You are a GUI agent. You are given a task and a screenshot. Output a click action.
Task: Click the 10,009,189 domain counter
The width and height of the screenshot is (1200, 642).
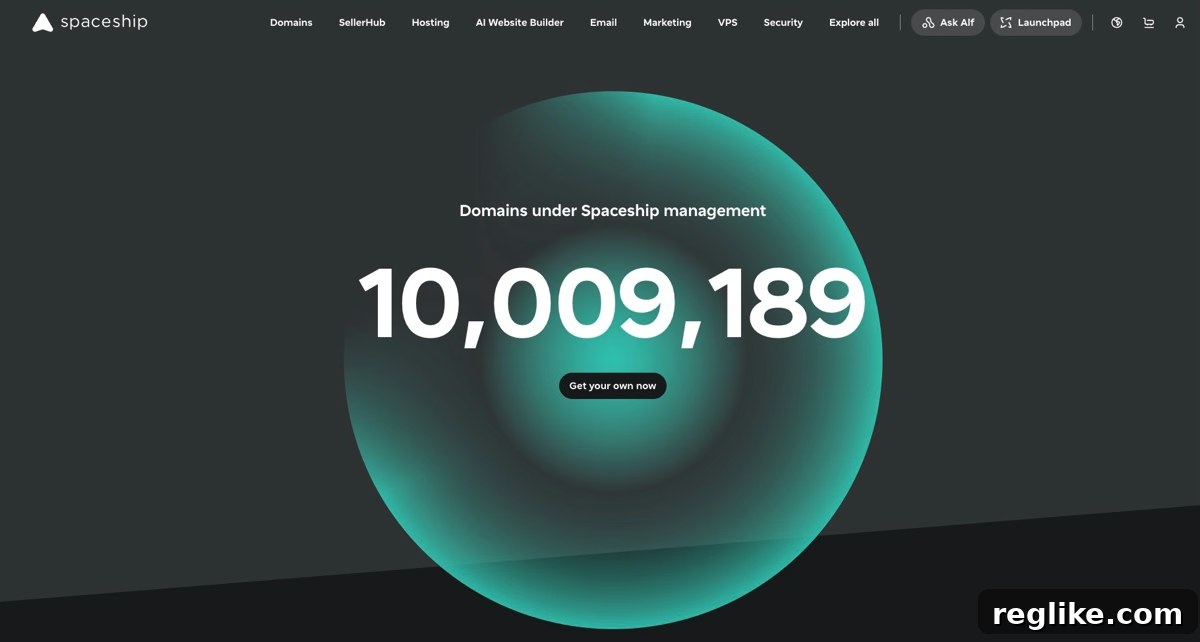coord(612,305)
